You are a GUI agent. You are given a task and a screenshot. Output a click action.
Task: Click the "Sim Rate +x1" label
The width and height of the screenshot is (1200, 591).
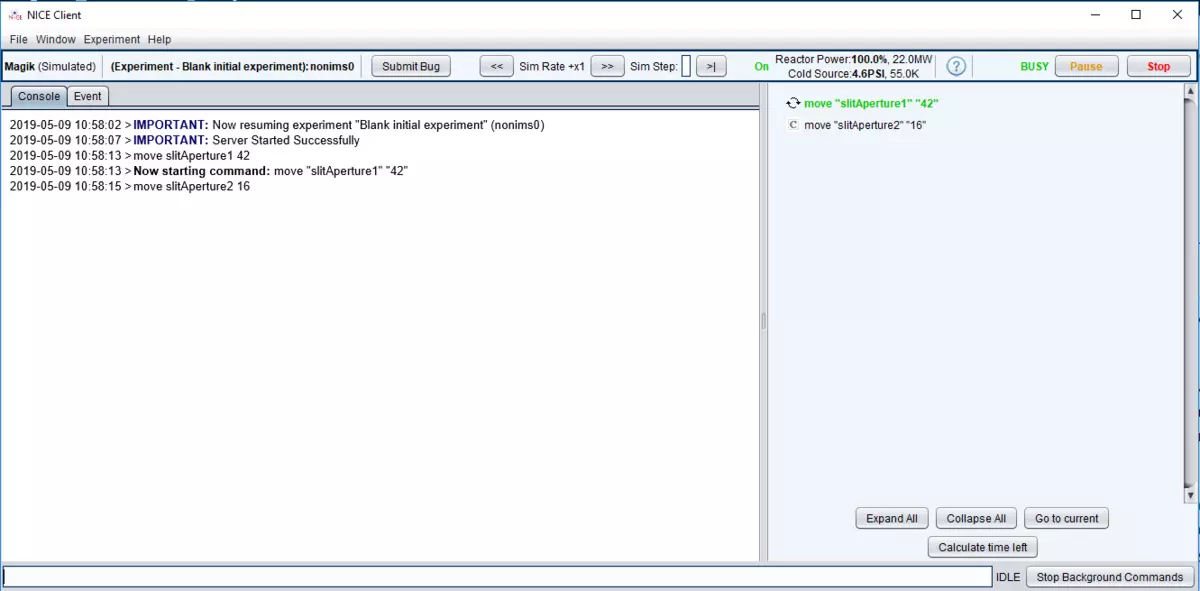coord(552,67)
